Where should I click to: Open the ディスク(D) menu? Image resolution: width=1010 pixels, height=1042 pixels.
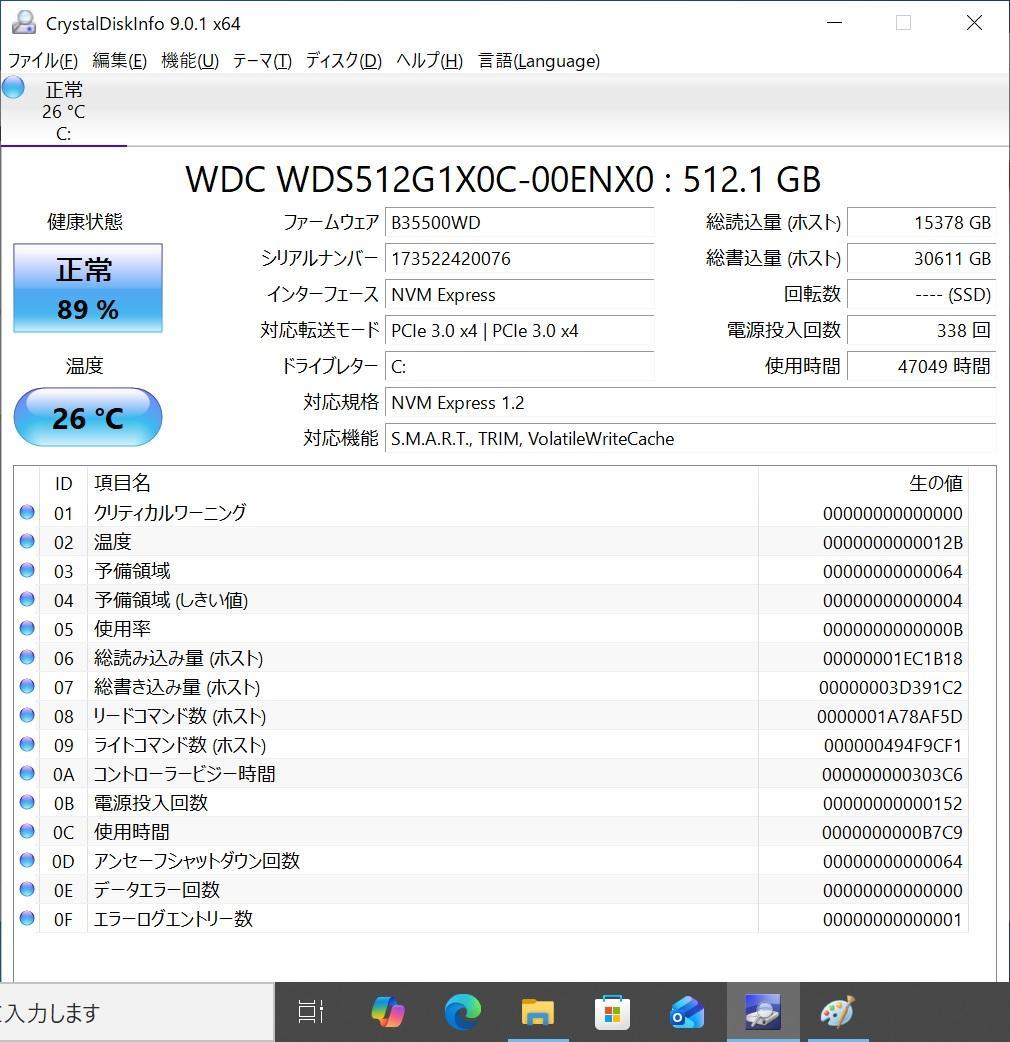click(343, 61)
